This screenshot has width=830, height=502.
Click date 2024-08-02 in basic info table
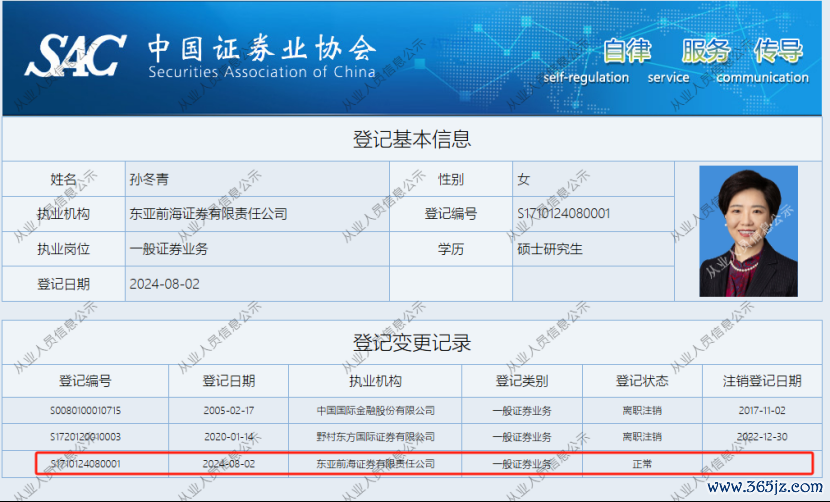pyautogui.click(x=165, y=284)
